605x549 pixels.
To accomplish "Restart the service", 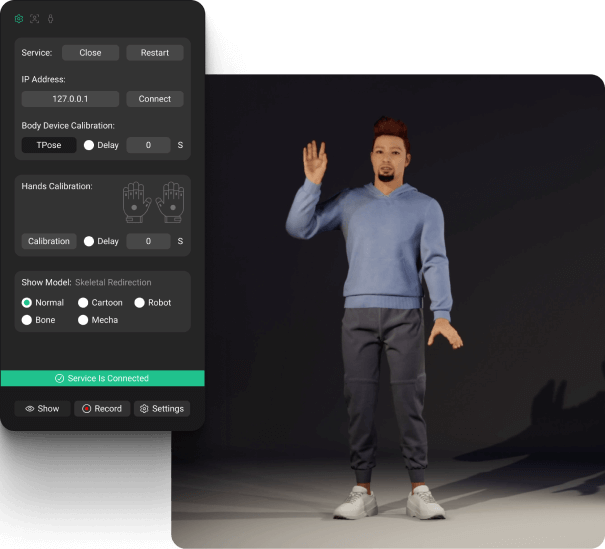I will click(155, 53).
